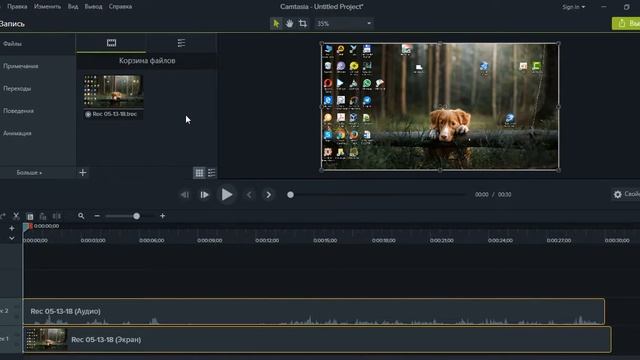Image resolution: width=640 pixels, height=360 pixels.
Task: Switch to the Library list tab
Action: click(x=181, y=43)
